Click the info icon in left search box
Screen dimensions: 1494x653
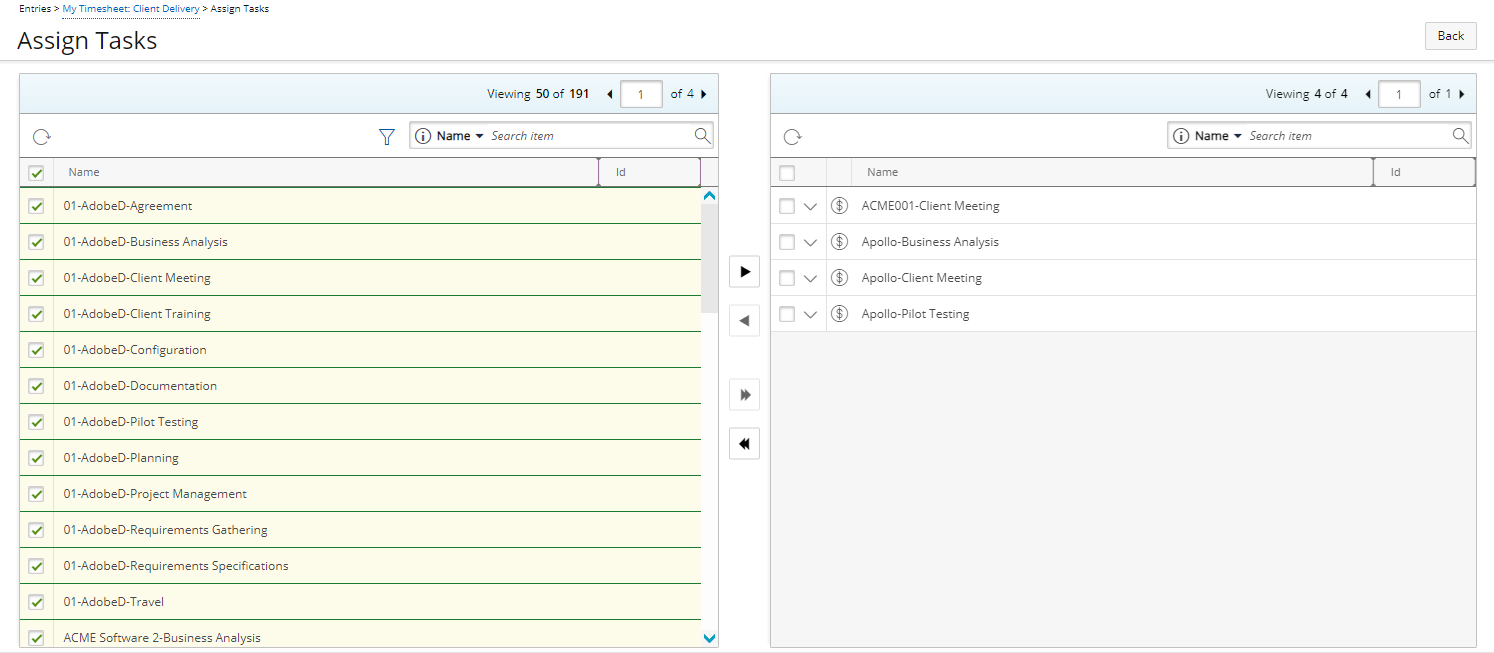coord(423,136)
